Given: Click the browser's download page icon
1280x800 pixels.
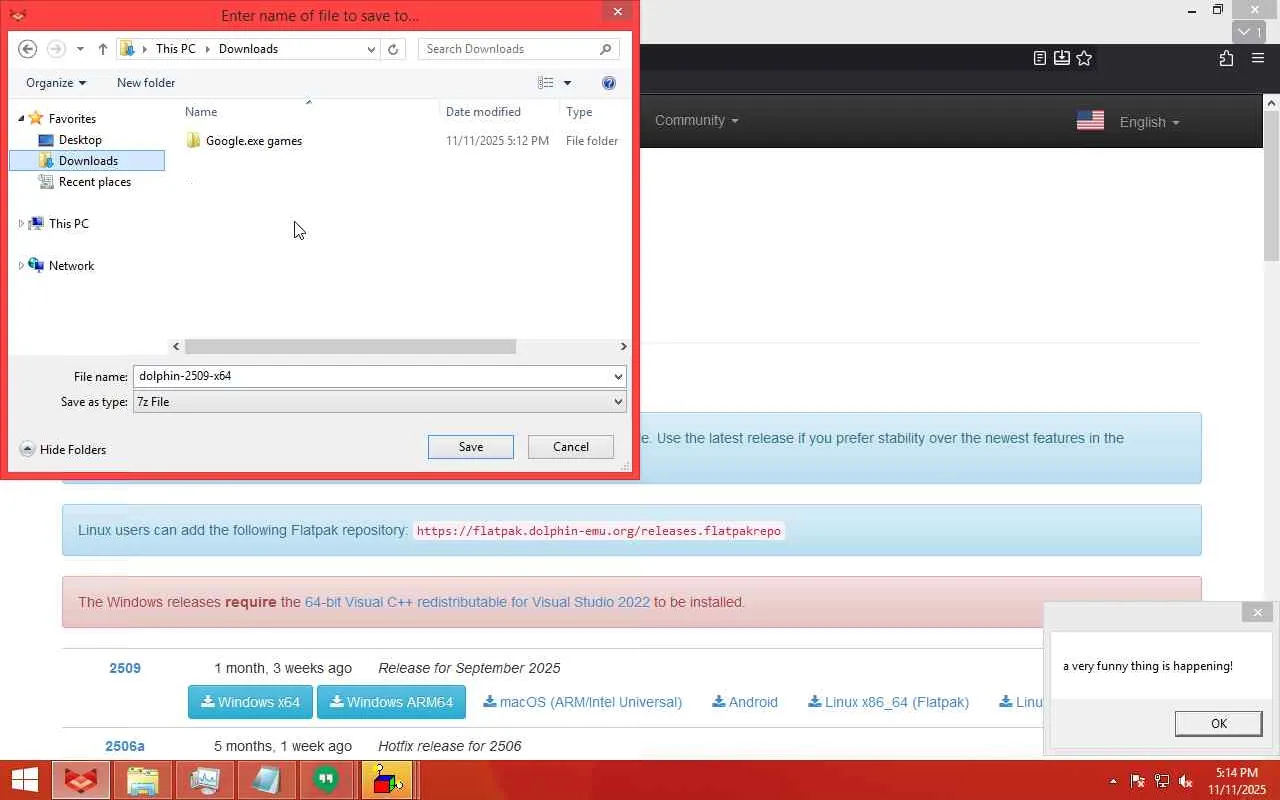Looking at the screenshot, I should point(1062,58).
